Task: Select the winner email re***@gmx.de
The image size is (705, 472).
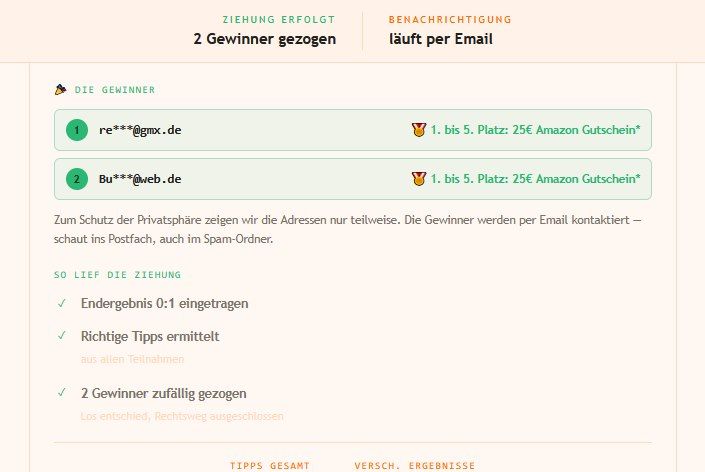Action: click(x=140, y=130)
